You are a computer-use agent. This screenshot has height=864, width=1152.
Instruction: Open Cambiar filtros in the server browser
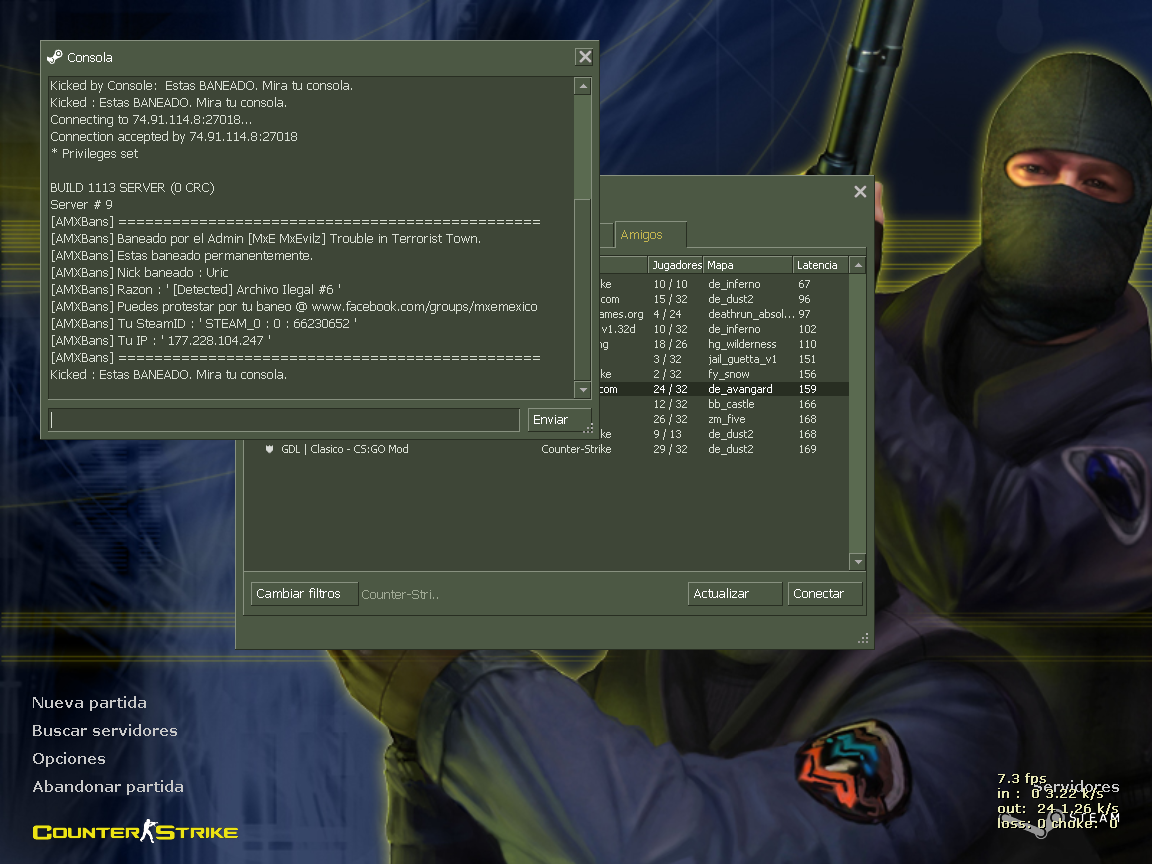(x=304, y=594)
